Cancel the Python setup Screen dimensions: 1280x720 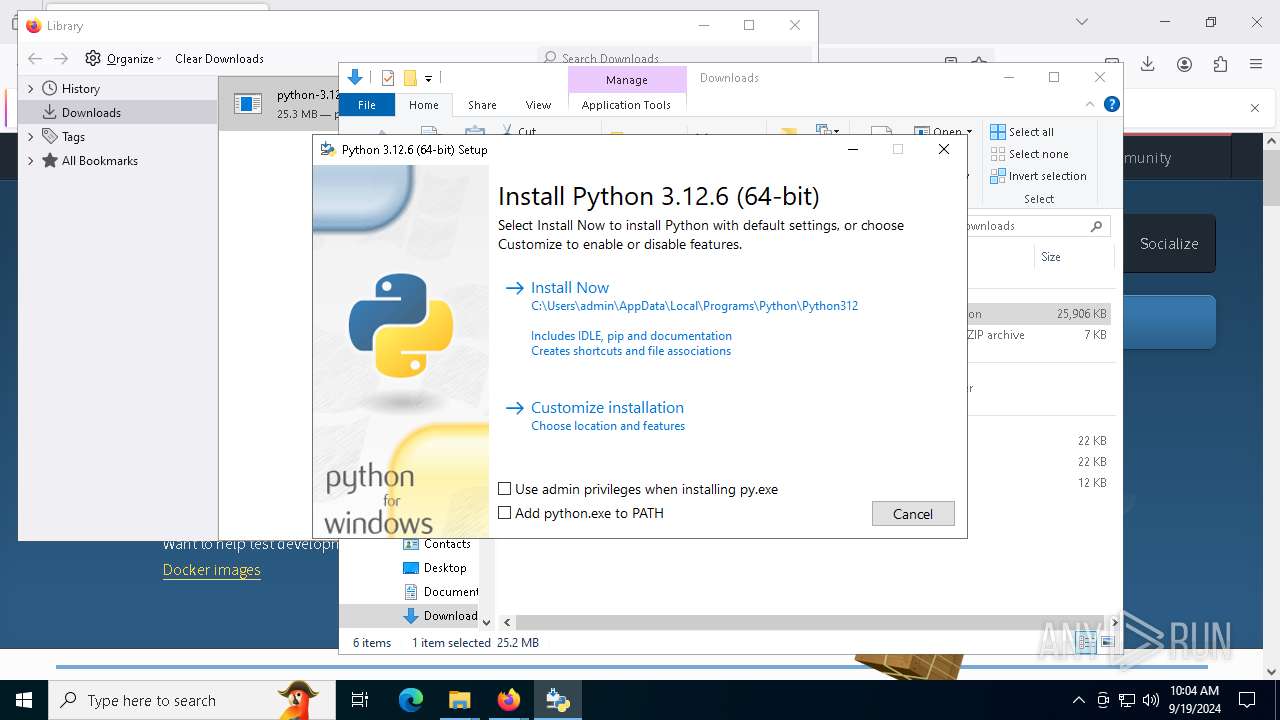[913, 513]
